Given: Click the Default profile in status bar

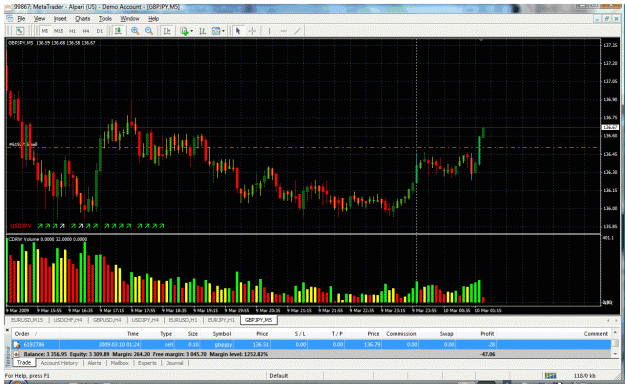Looking at the screenshot, I should (x=279, y=376).
